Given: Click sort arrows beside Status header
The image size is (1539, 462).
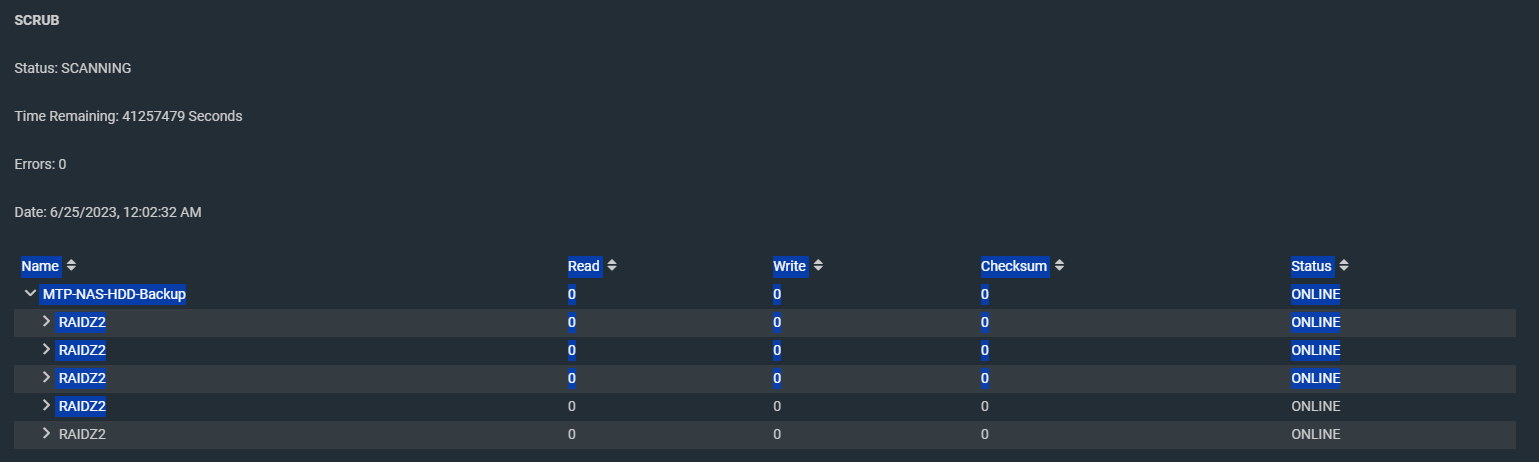Looking at the screenshot, I should pos(1344,266).
